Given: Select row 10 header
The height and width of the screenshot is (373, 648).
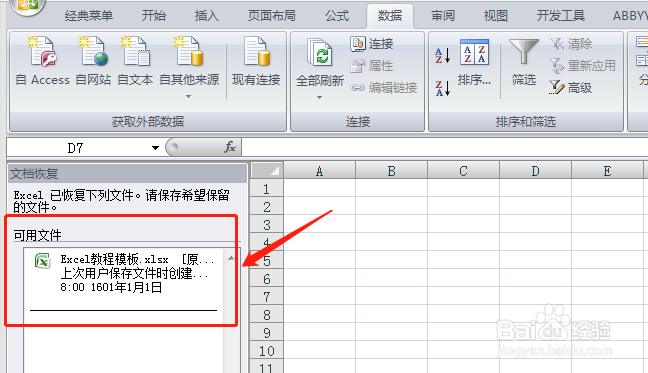Looking at the screenshot, I should pos(267,351).
